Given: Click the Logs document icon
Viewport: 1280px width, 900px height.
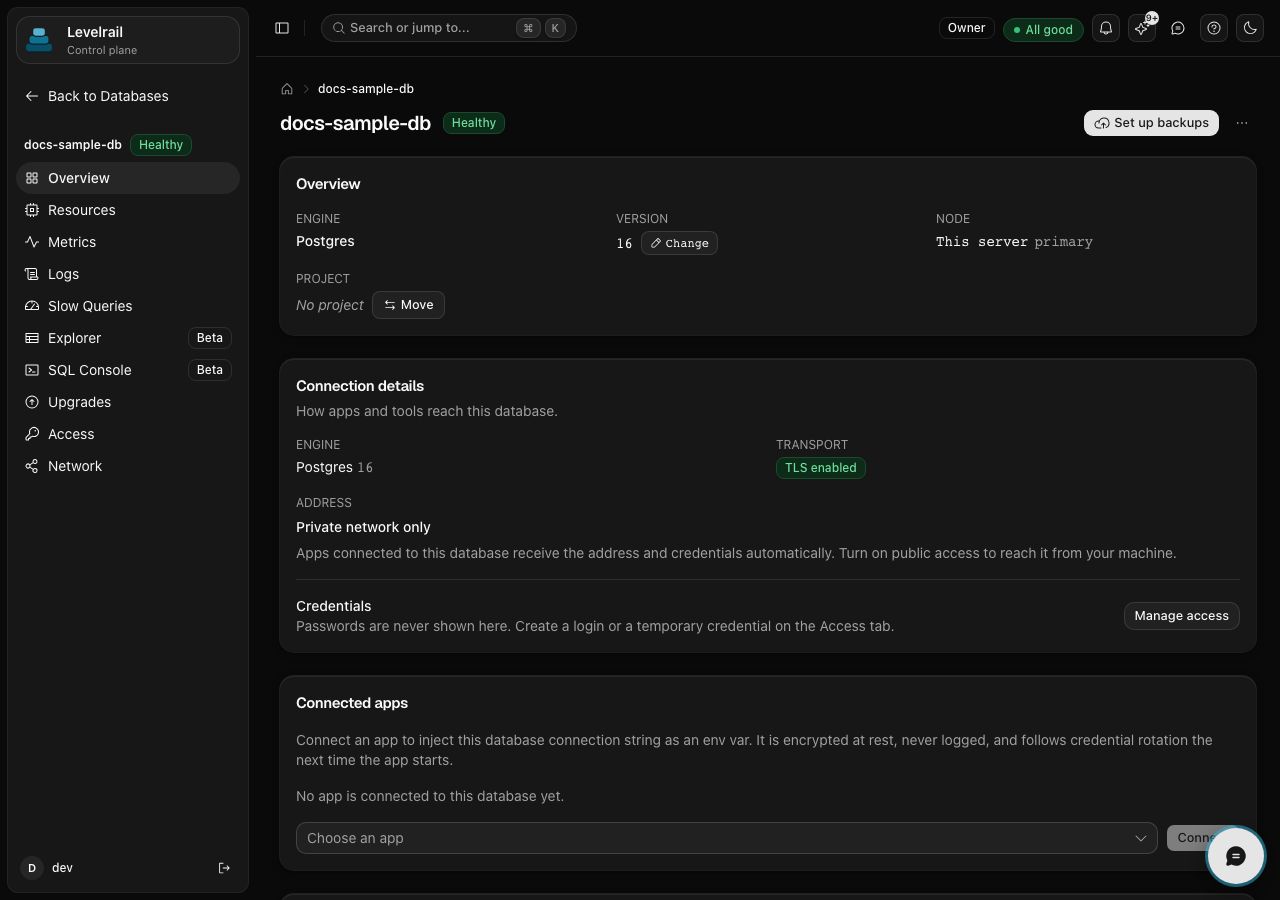Looking at the screenshot, I should pos(32,274).
